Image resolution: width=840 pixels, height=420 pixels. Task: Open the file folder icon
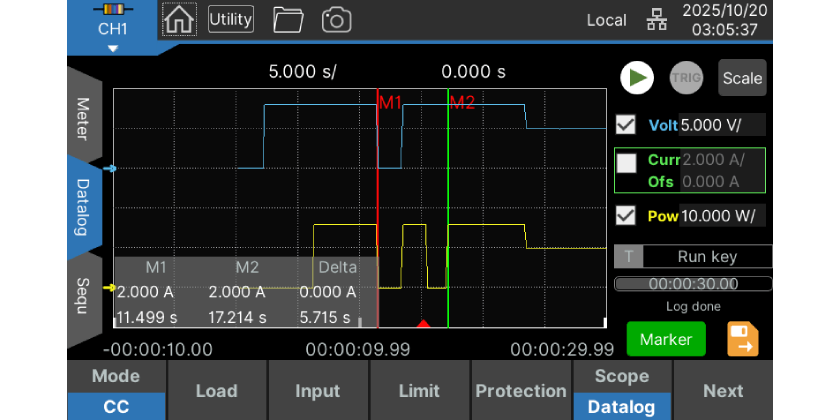[288, 19]
